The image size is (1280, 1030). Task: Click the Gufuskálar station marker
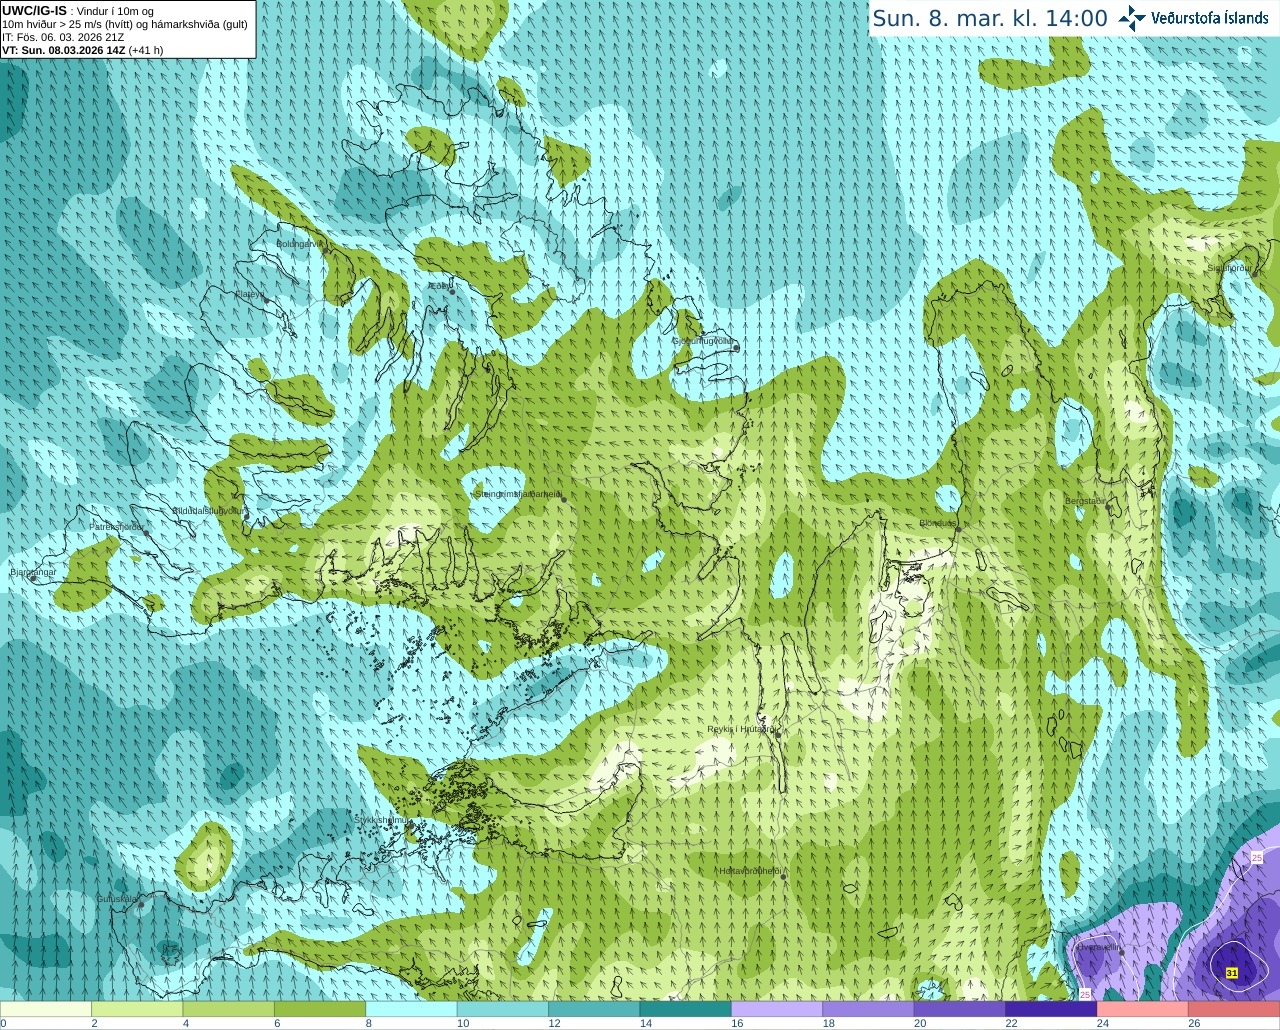pos(141,905)
